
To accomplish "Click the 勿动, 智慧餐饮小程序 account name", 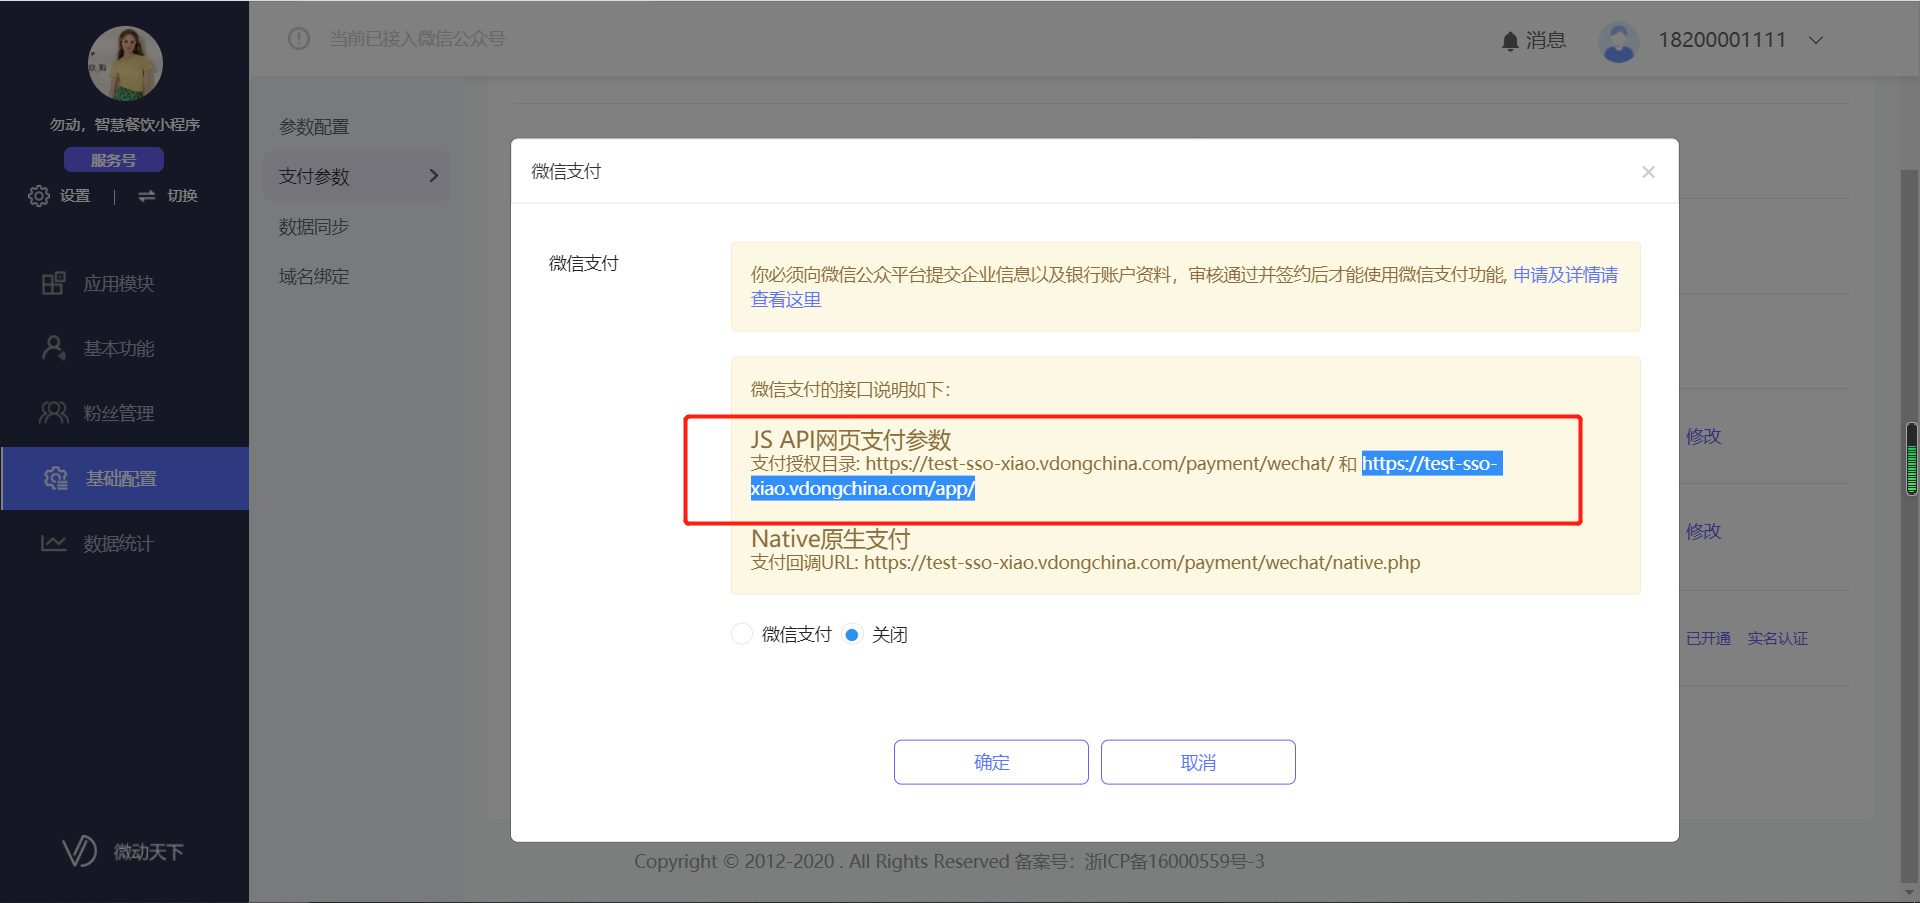I will pos(125,125).
